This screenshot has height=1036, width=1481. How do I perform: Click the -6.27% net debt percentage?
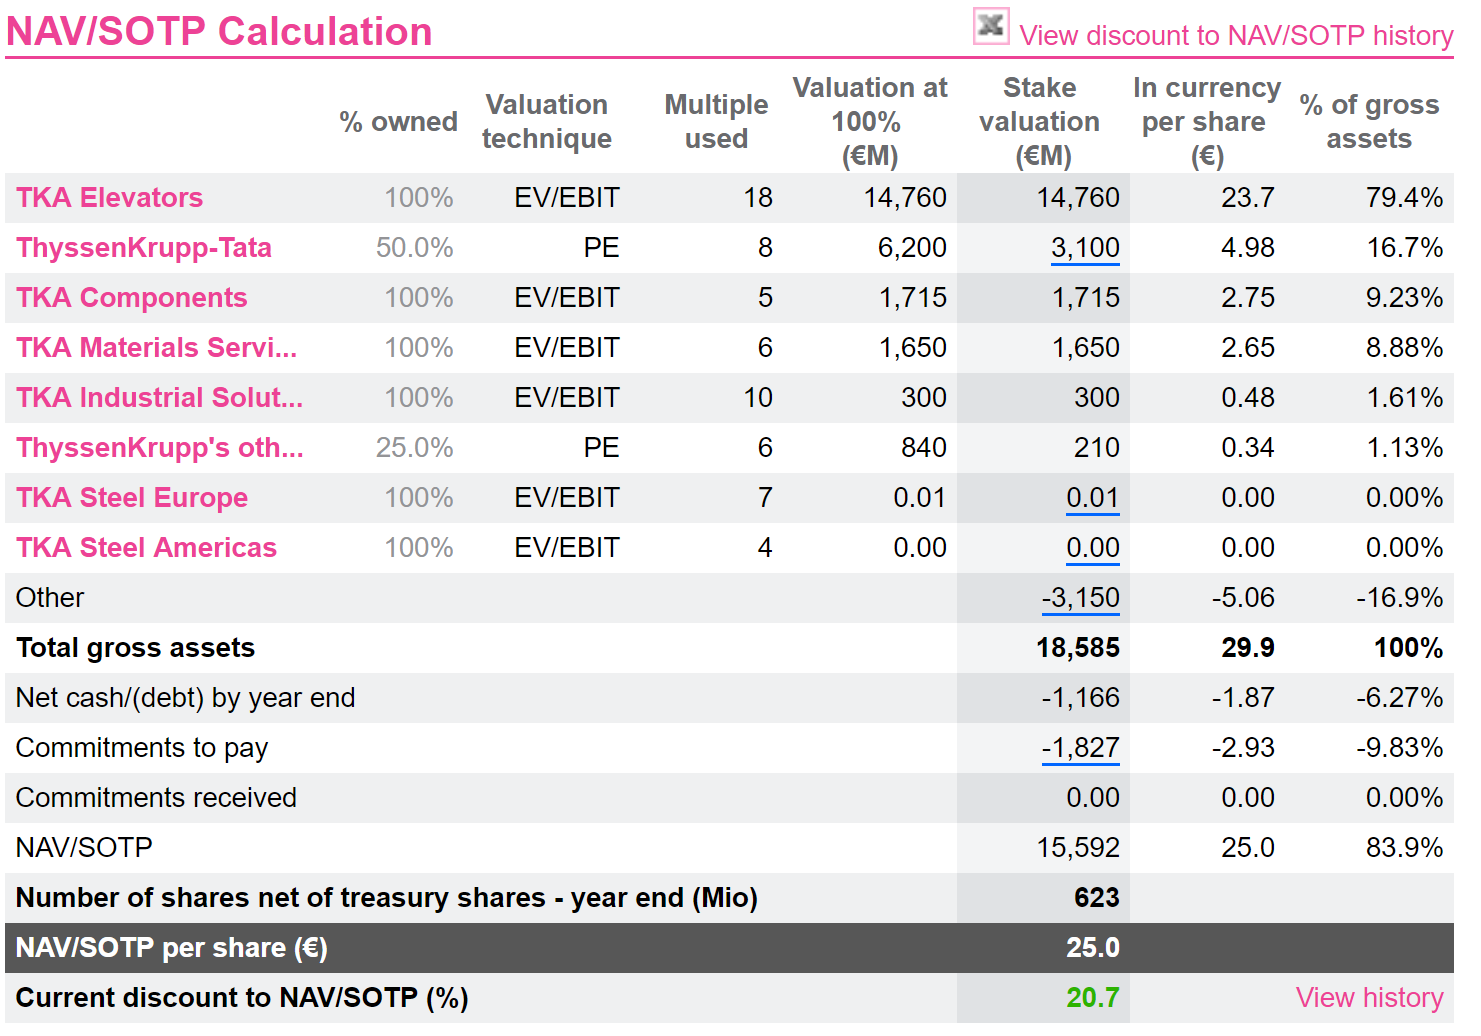tap(1400, 698)
